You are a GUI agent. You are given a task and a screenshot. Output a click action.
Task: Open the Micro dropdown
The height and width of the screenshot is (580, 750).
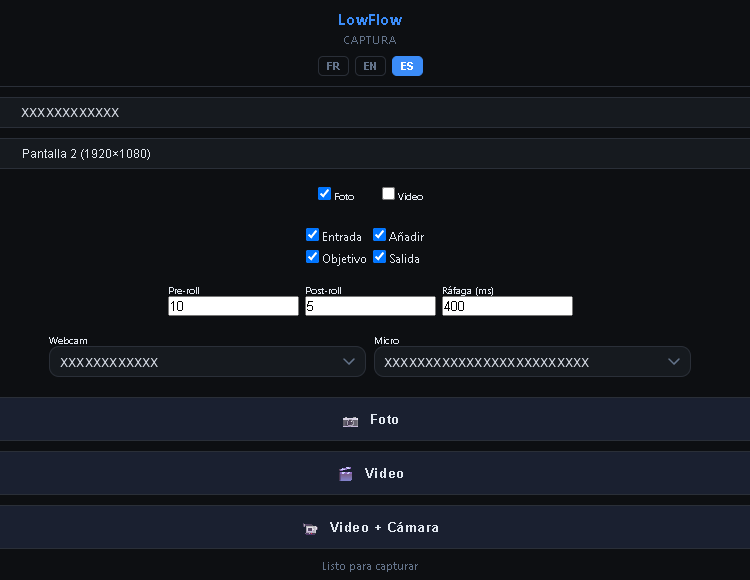coord(532,361)
